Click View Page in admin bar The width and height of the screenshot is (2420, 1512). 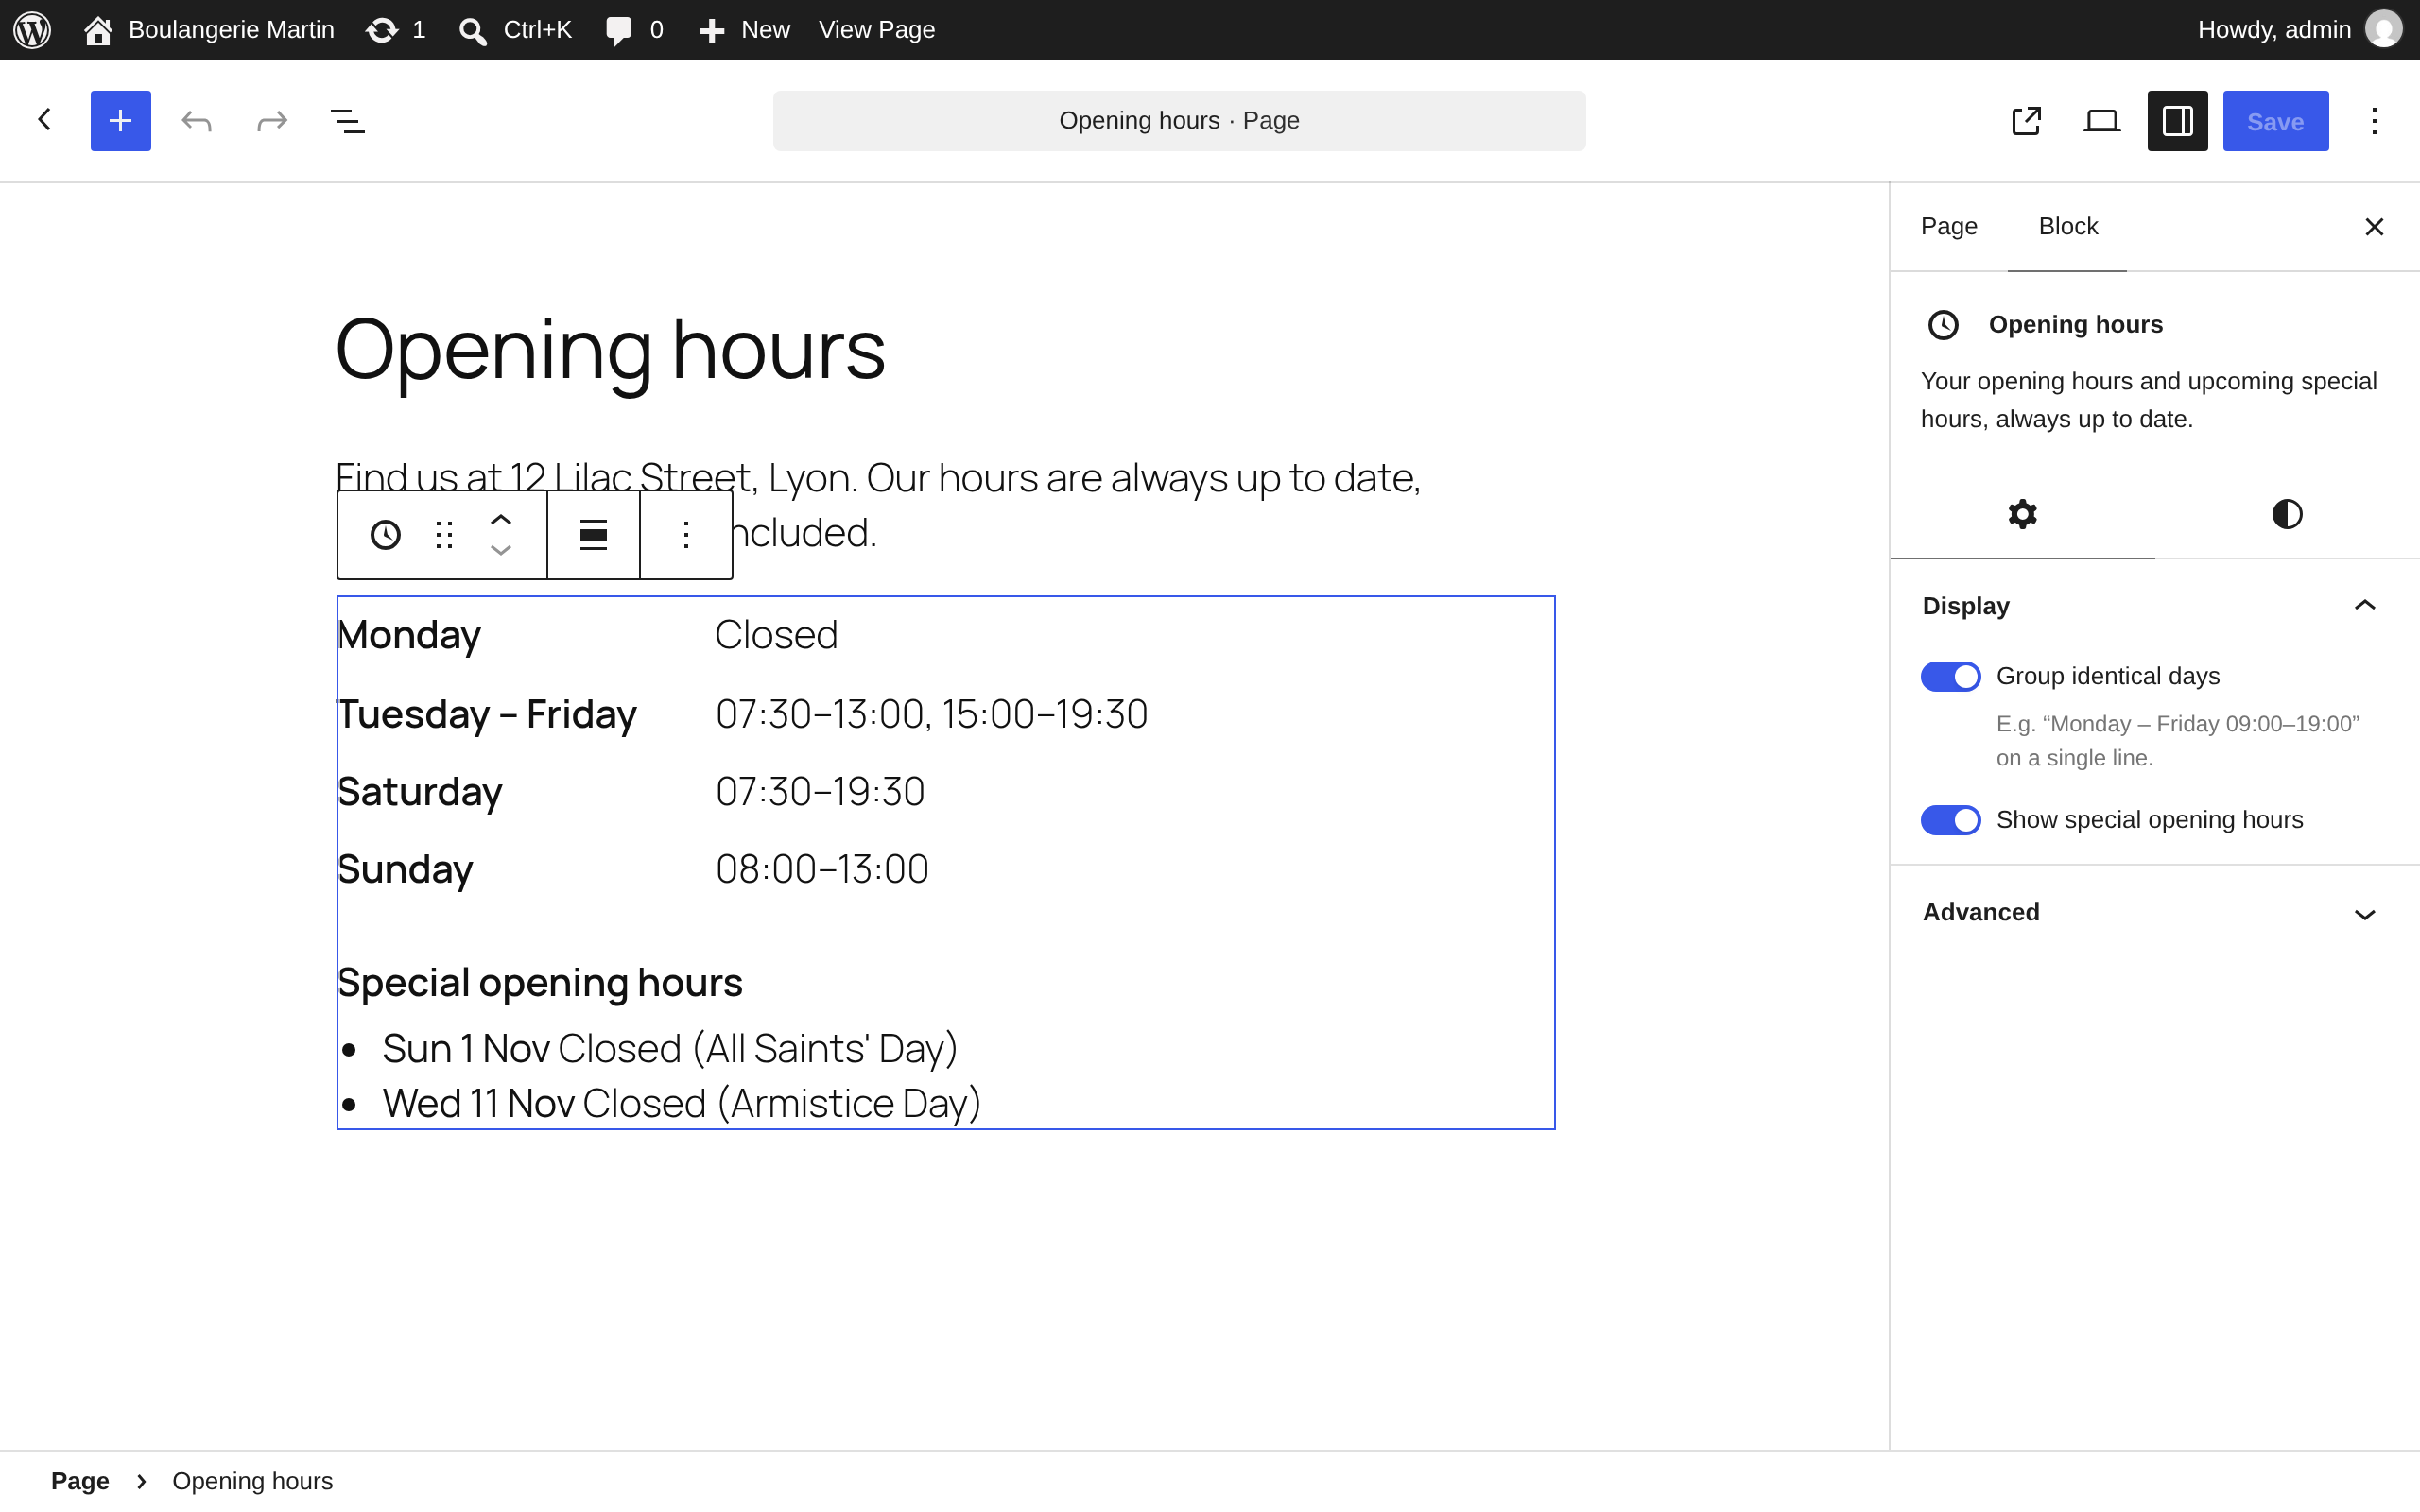pyautogui.click(x=877, y=30)
